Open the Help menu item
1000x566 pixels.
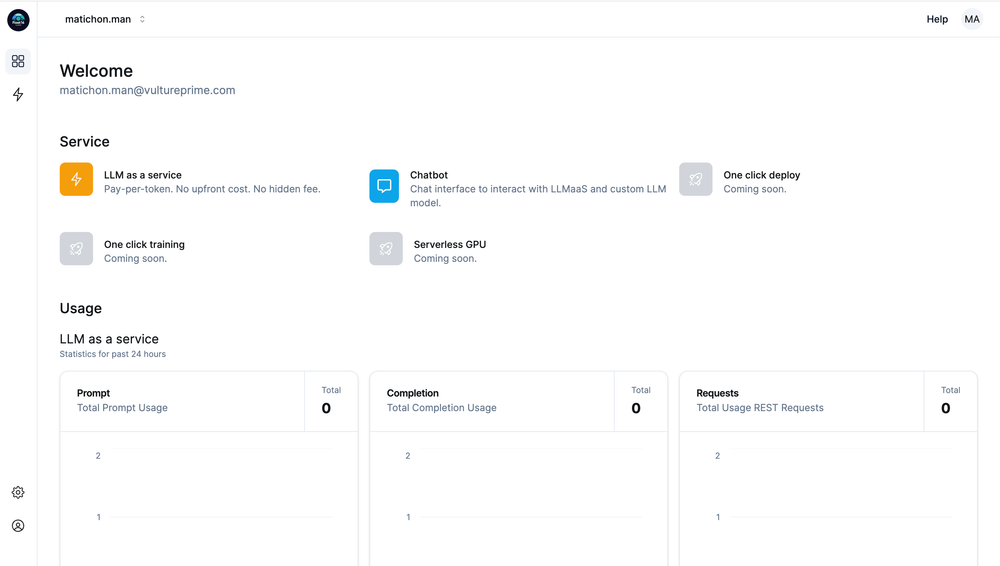pyautogui.click(x=937, y=19)
